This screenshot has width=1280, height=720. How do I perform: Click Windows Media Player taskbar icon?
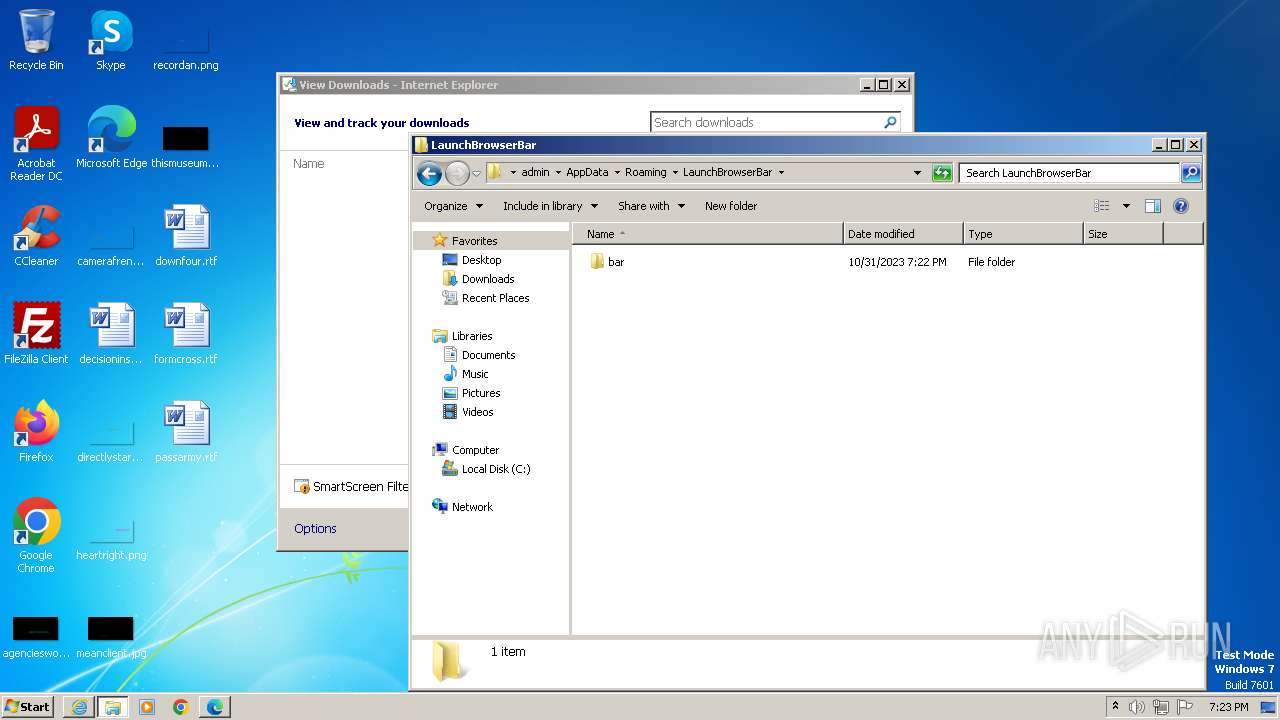(x=147, y=707)
